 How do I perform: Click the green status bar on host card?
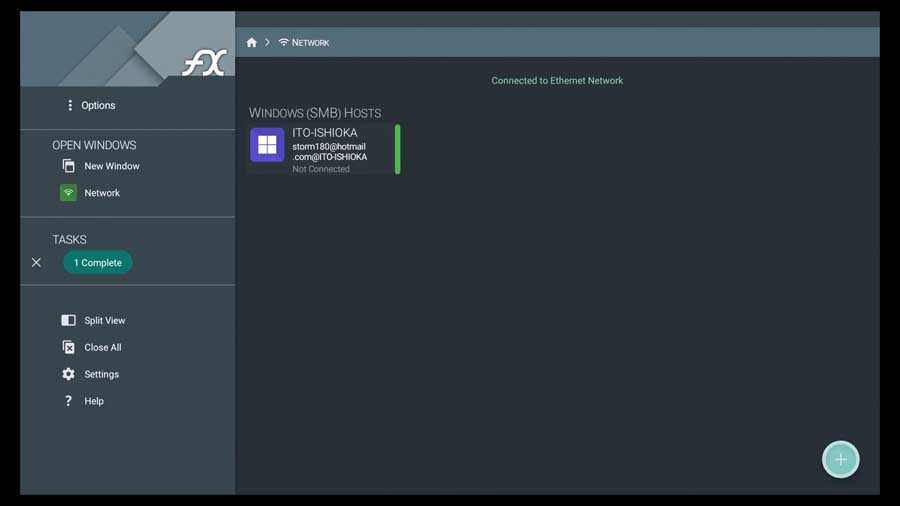(397, 149)
